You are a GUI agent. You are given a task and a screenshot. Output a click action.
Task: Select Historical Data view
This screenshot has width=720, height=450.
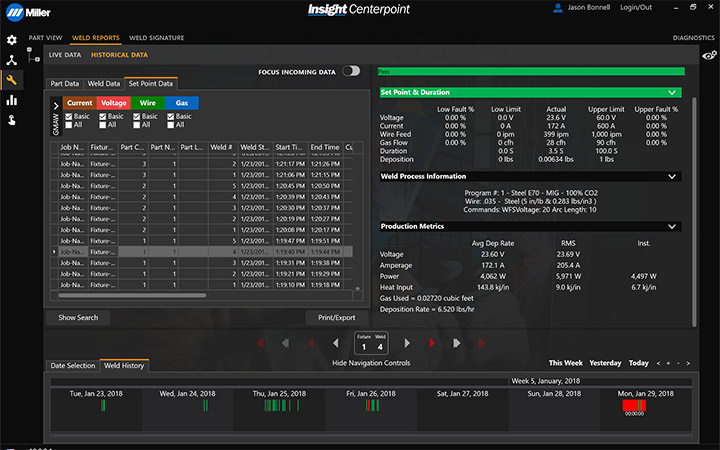pyautogui.click(x=119, y=55)
